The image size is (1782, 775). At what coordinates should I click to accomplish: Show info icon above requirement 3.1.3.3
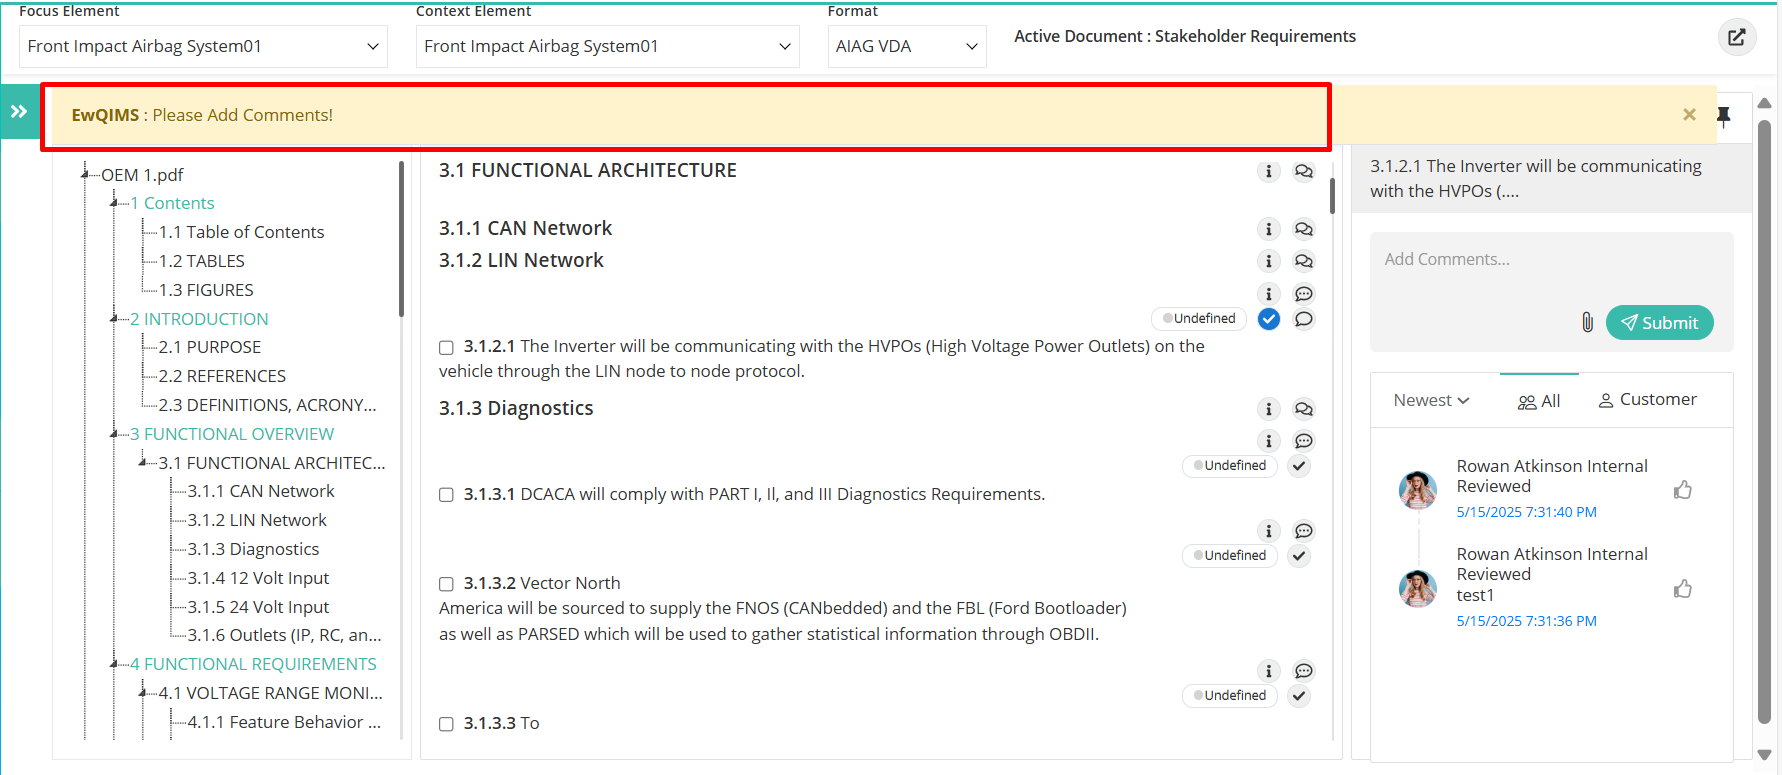point(1269,671)
